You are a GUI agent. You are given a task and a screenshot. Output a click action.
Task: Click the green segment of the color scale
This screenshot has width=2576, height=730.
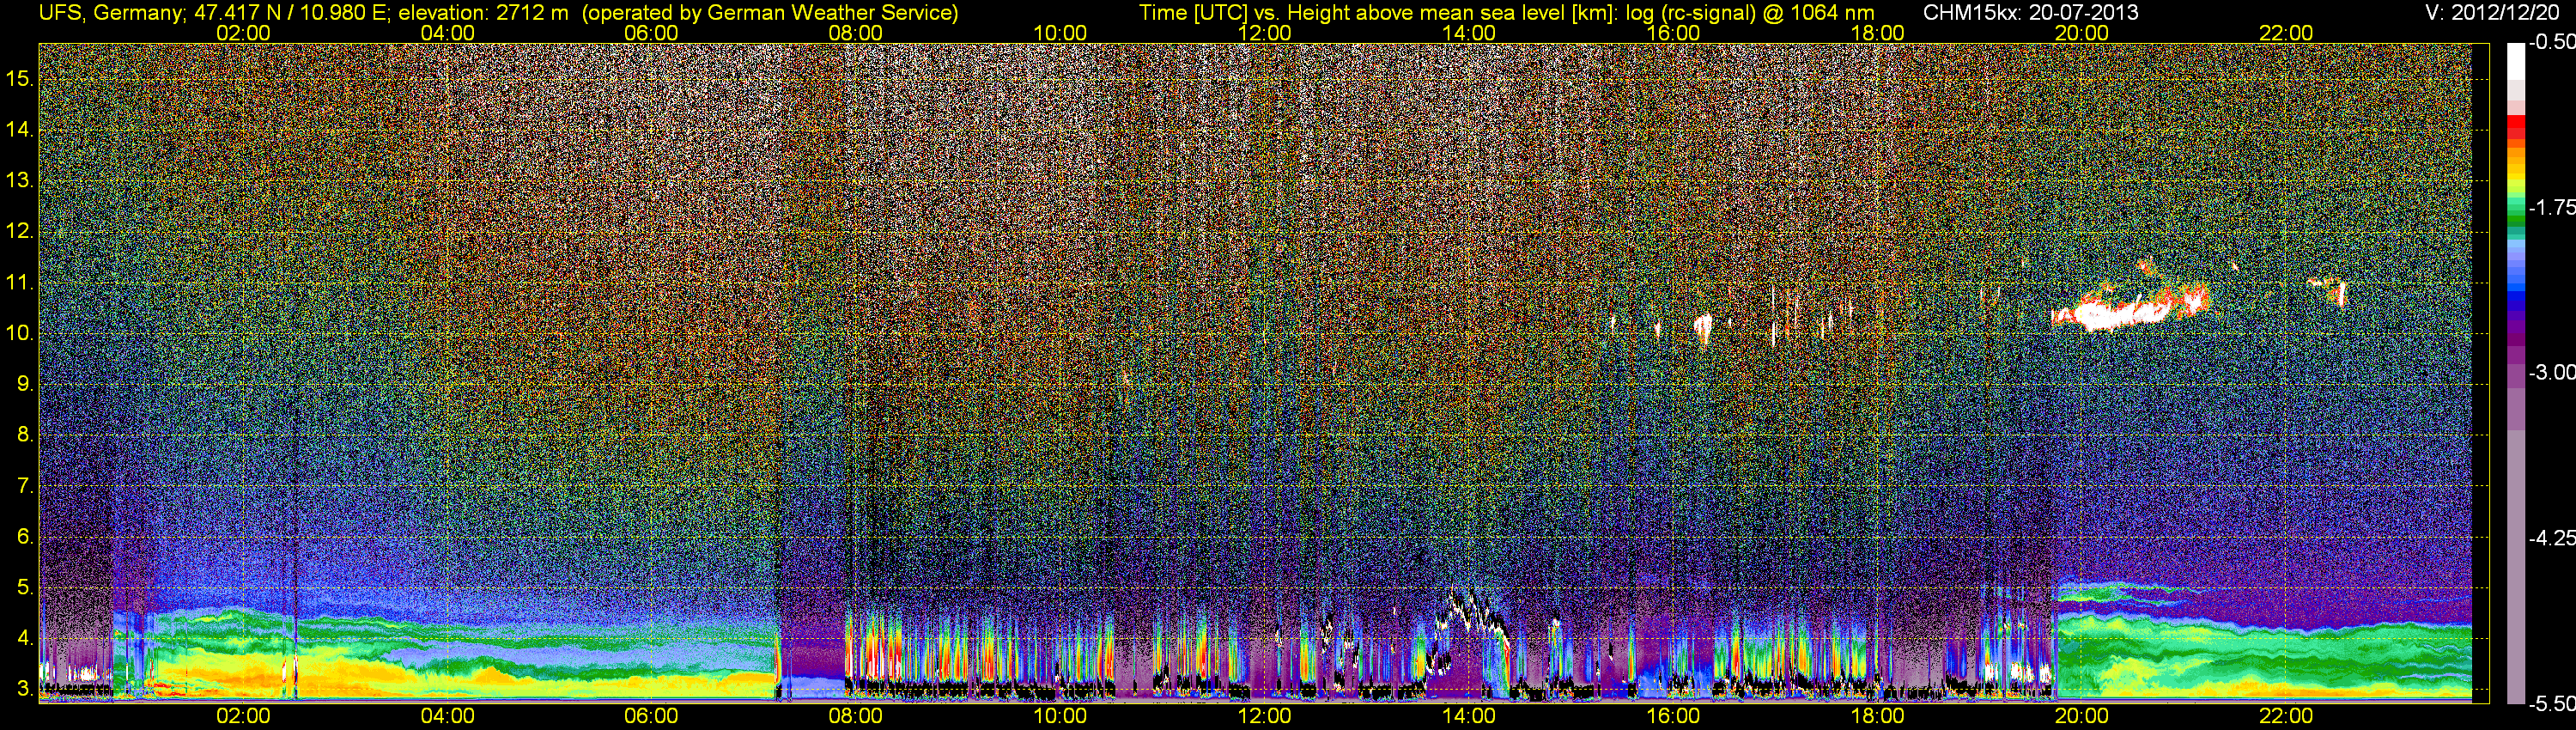(2515, 222)
